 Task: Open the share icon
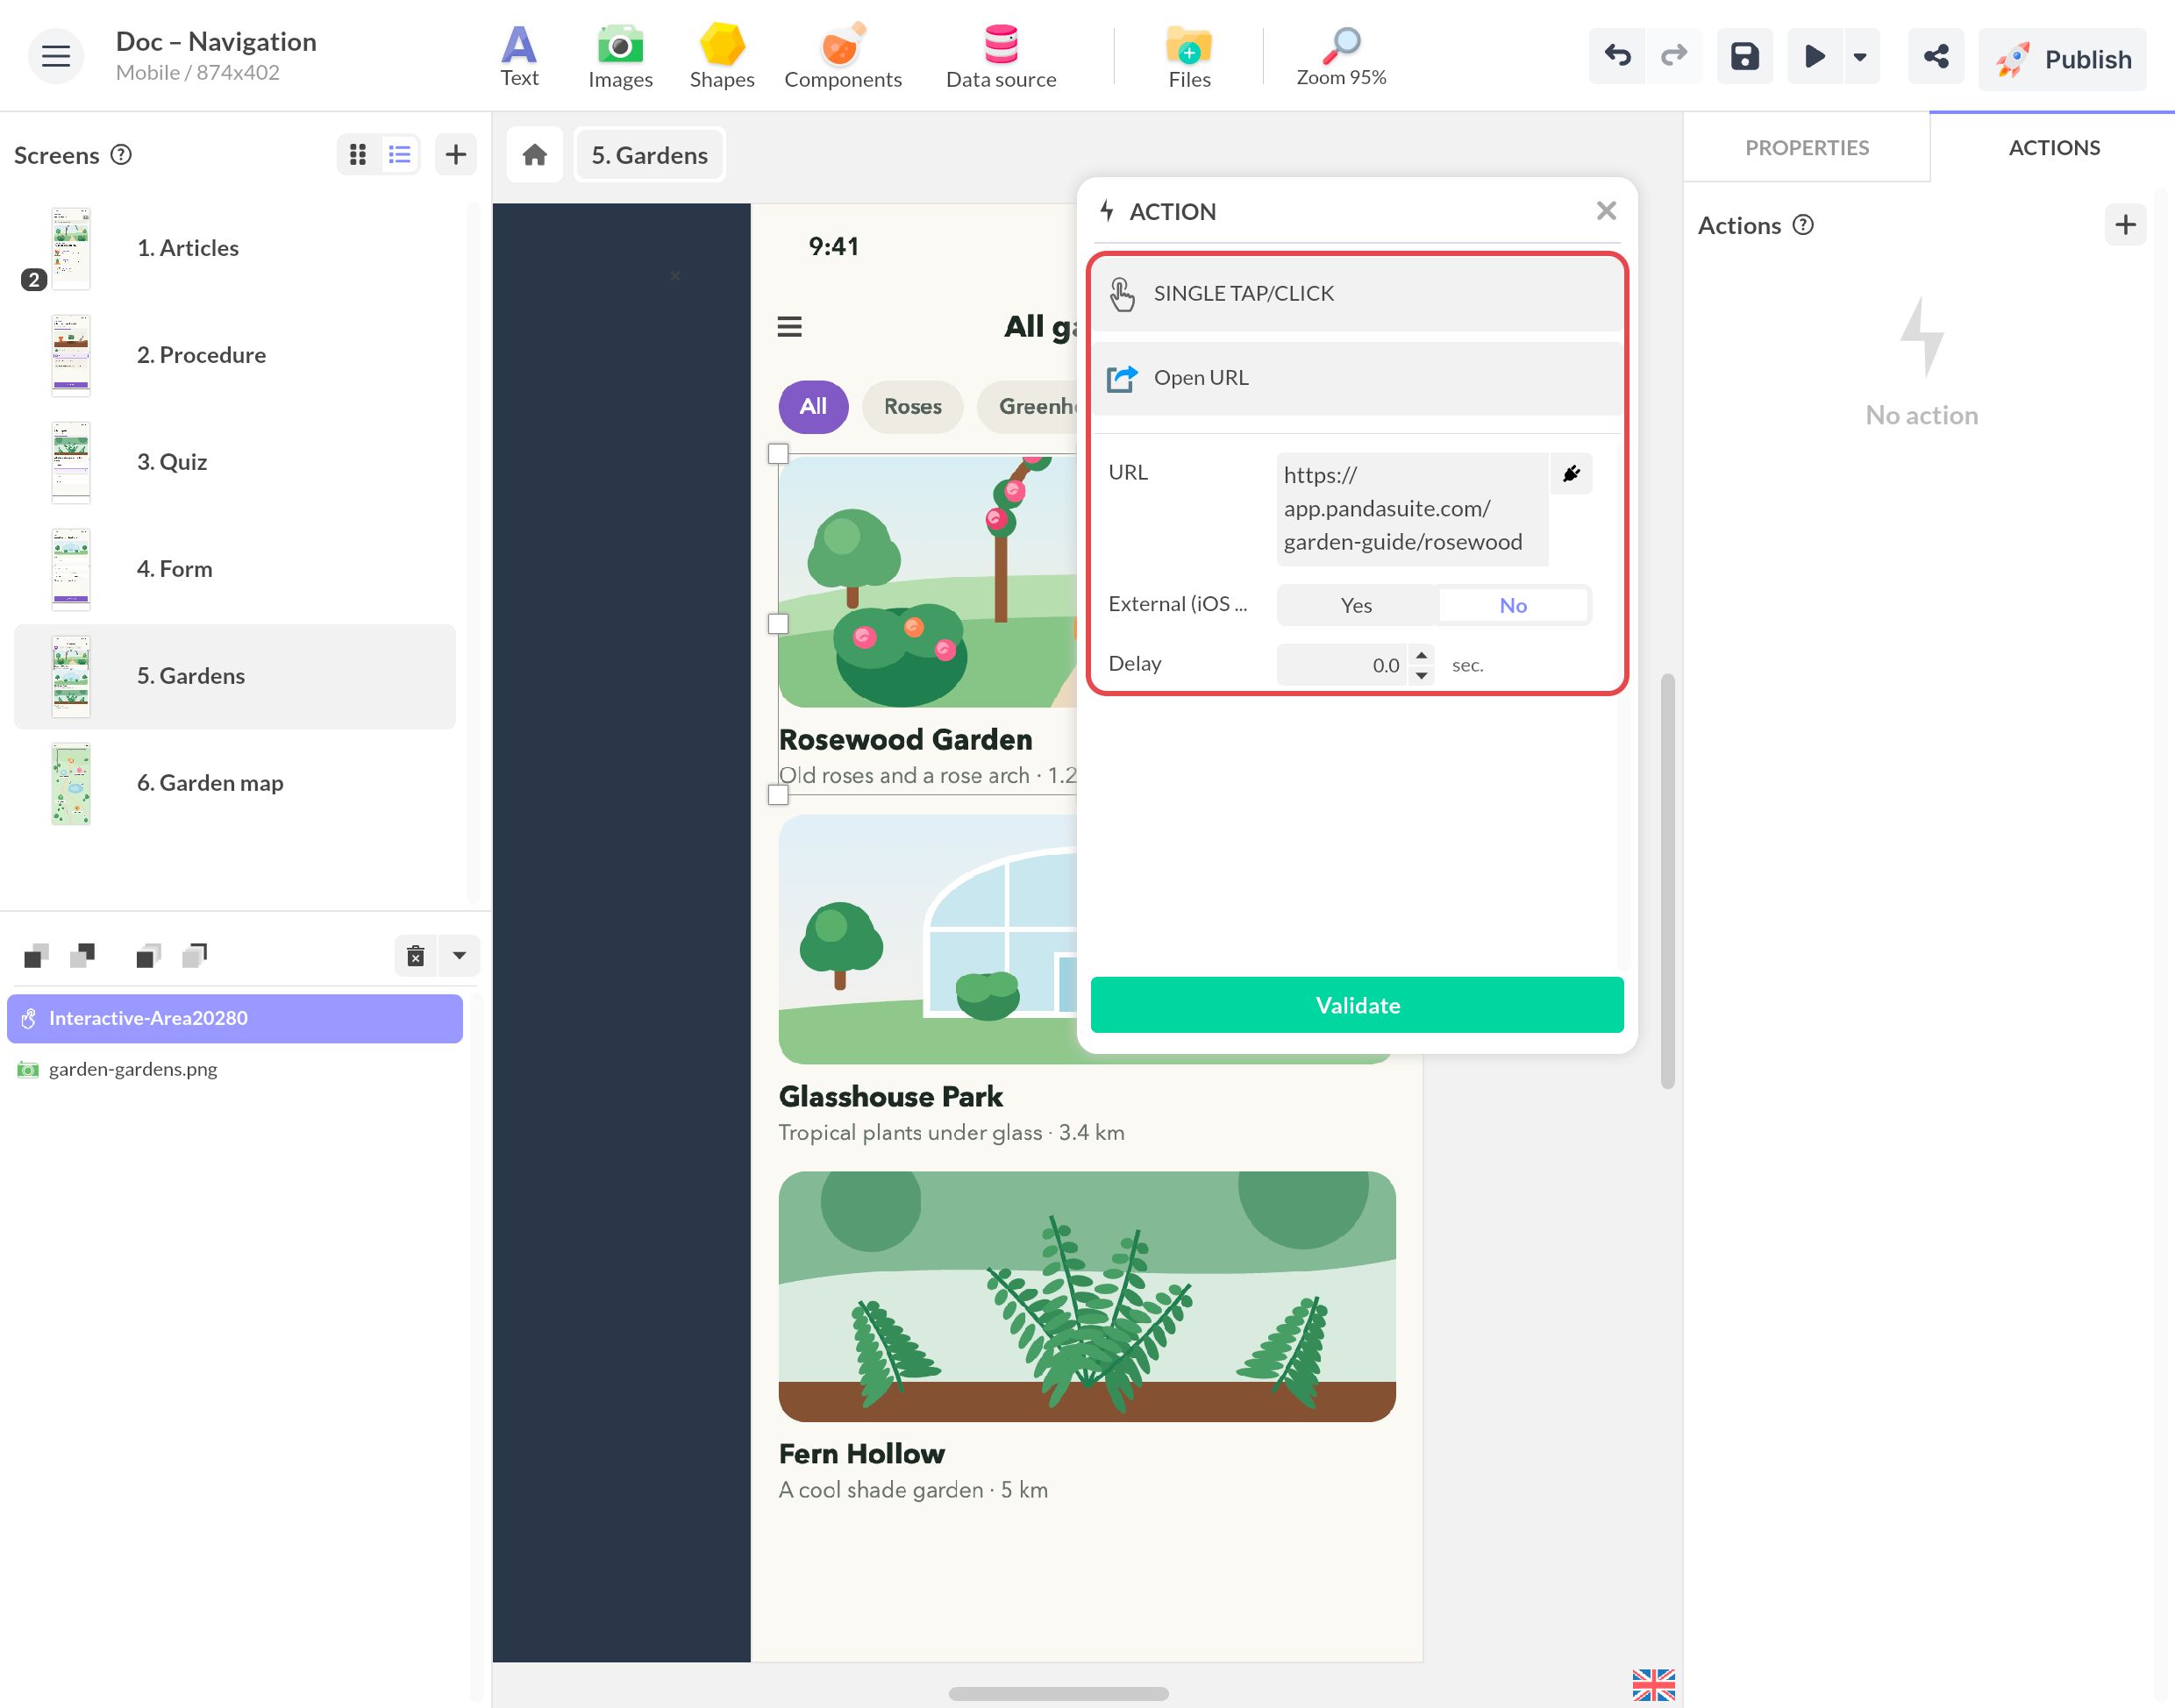coord(1936,56)
